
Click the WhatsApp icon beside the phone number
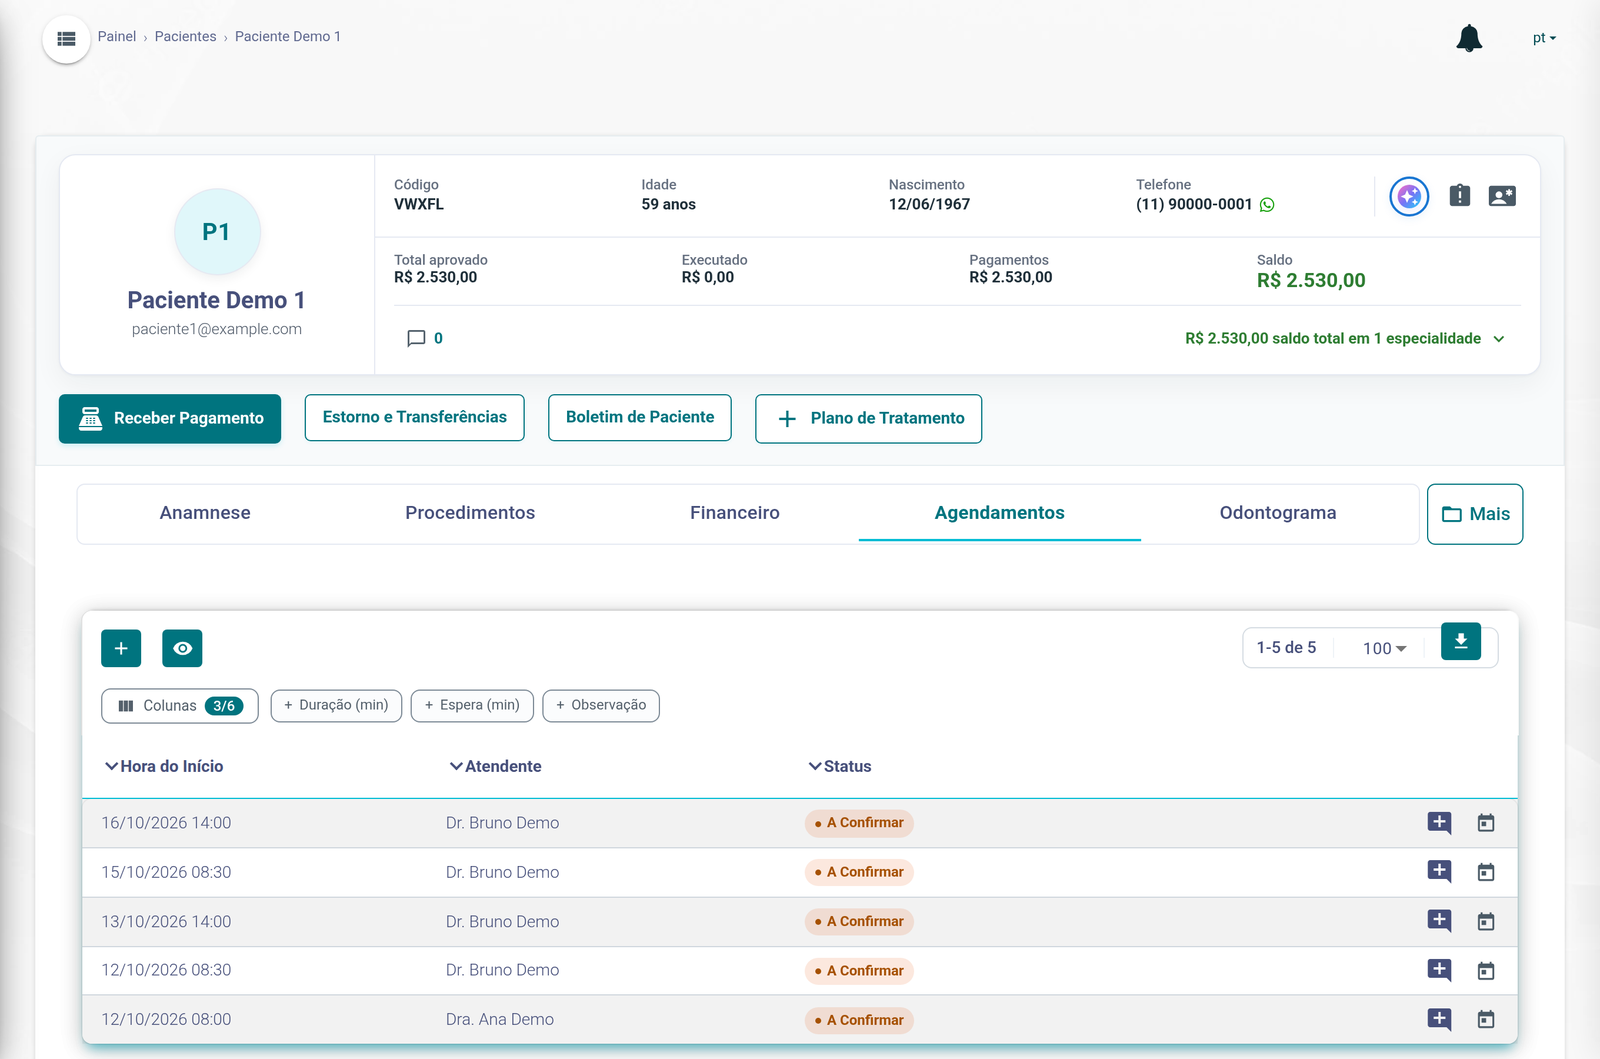pyautogui.click(x=1267, y=205)
